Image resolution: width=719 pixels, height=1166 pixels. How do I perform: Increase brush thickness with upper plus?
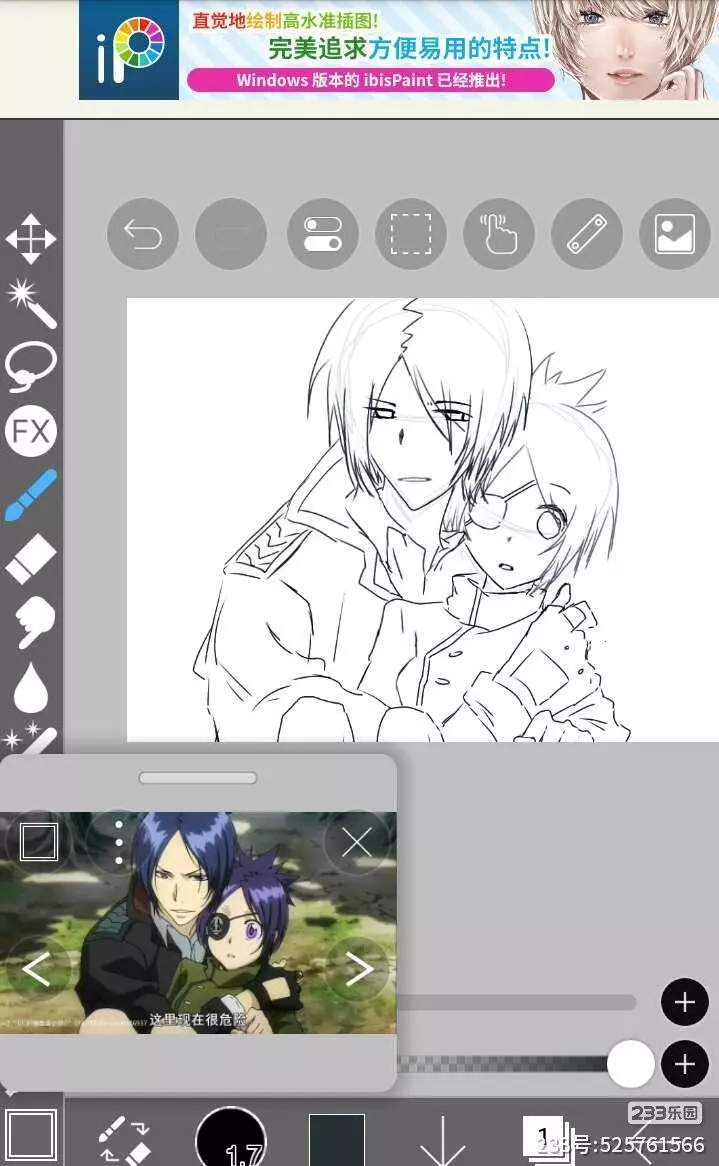coord(685,1002)
